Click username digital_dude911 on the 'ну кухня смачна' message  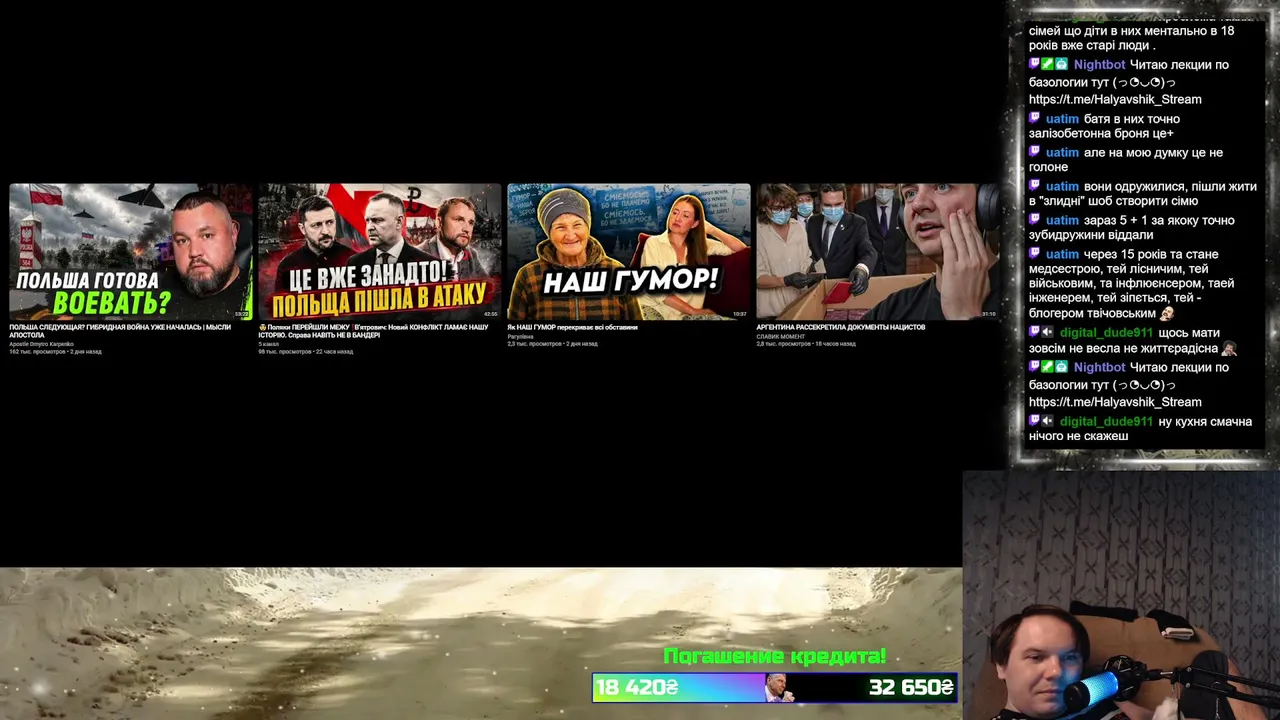[1106, 422]
